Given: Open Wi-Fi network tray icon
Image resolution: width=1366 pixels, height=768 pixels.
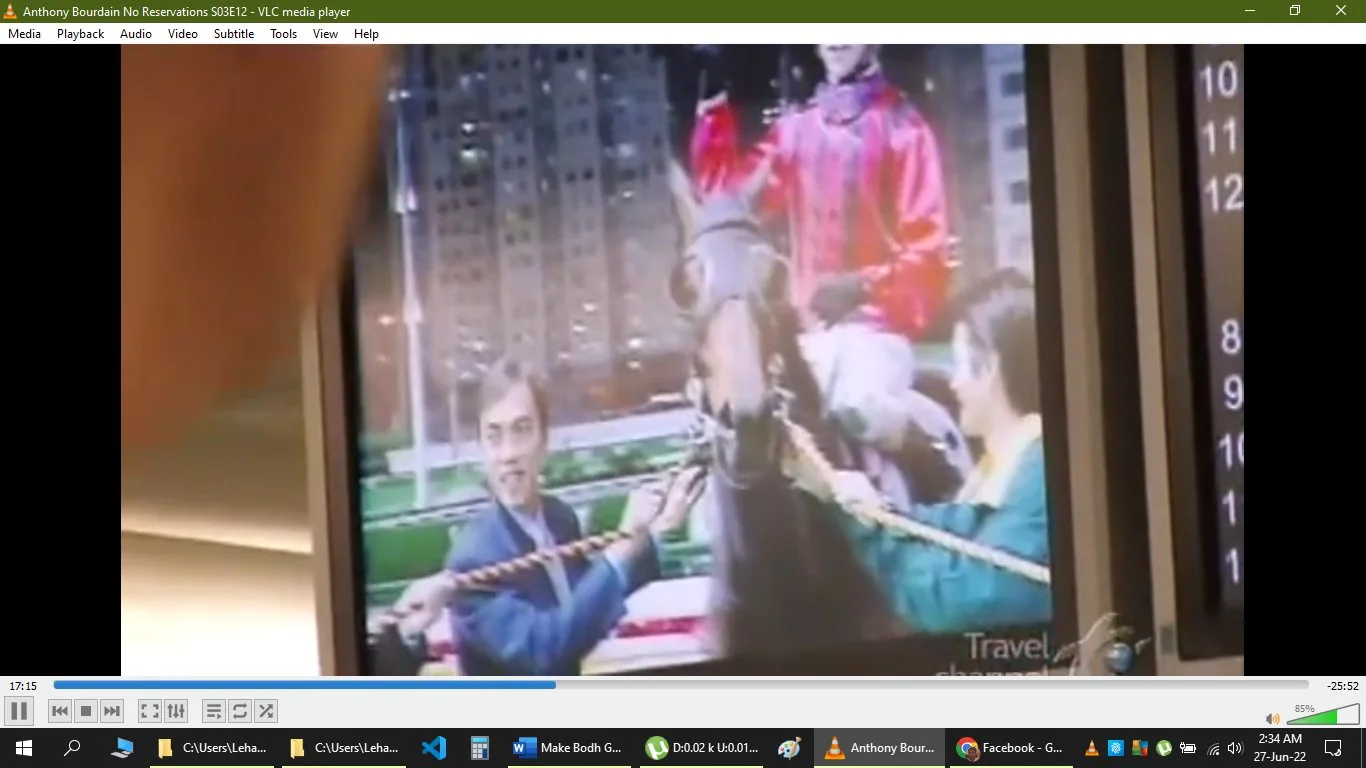Looking at the screenshot, I should coord(1213,748).
